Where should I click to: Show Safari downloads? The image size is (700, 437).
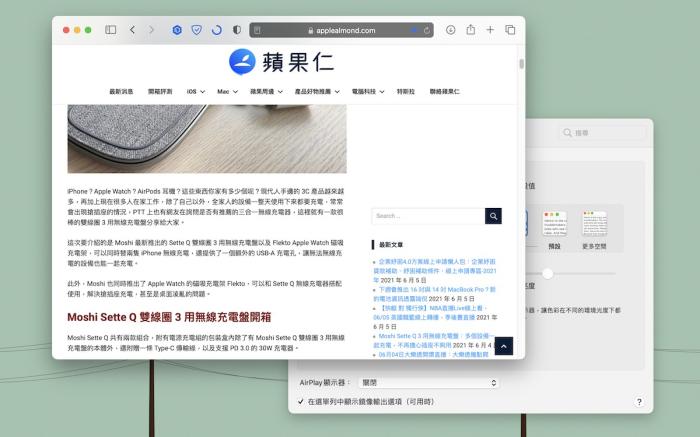click(450, 30)
